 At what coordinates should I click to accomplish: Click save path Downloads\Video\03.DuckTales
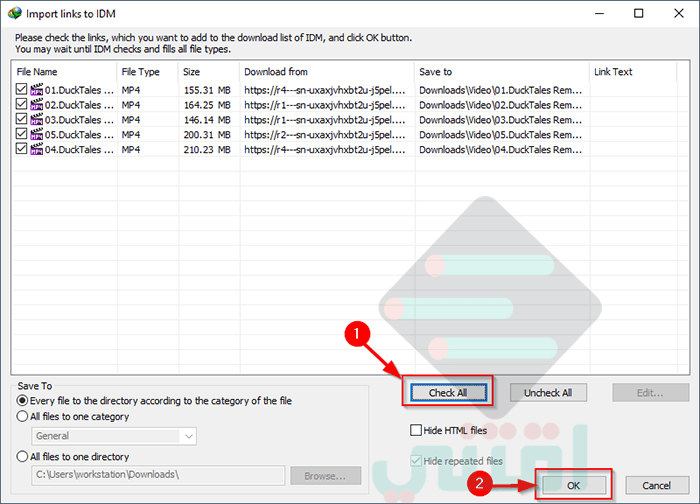click(x=501, y=120)
